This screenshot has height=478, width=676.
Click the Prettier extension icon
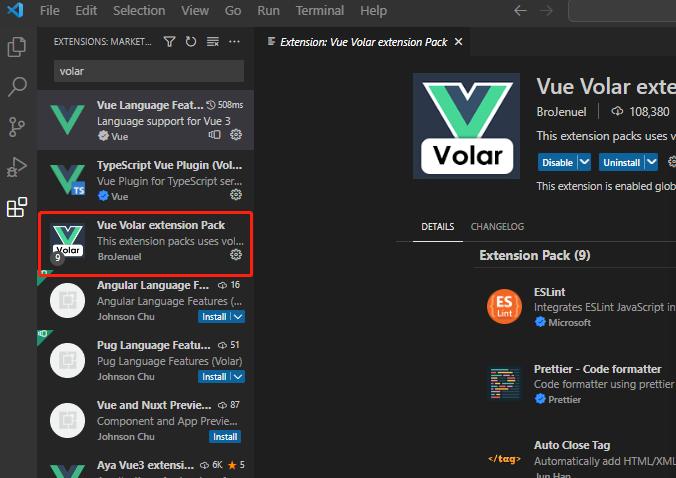[x=504, y=383]
